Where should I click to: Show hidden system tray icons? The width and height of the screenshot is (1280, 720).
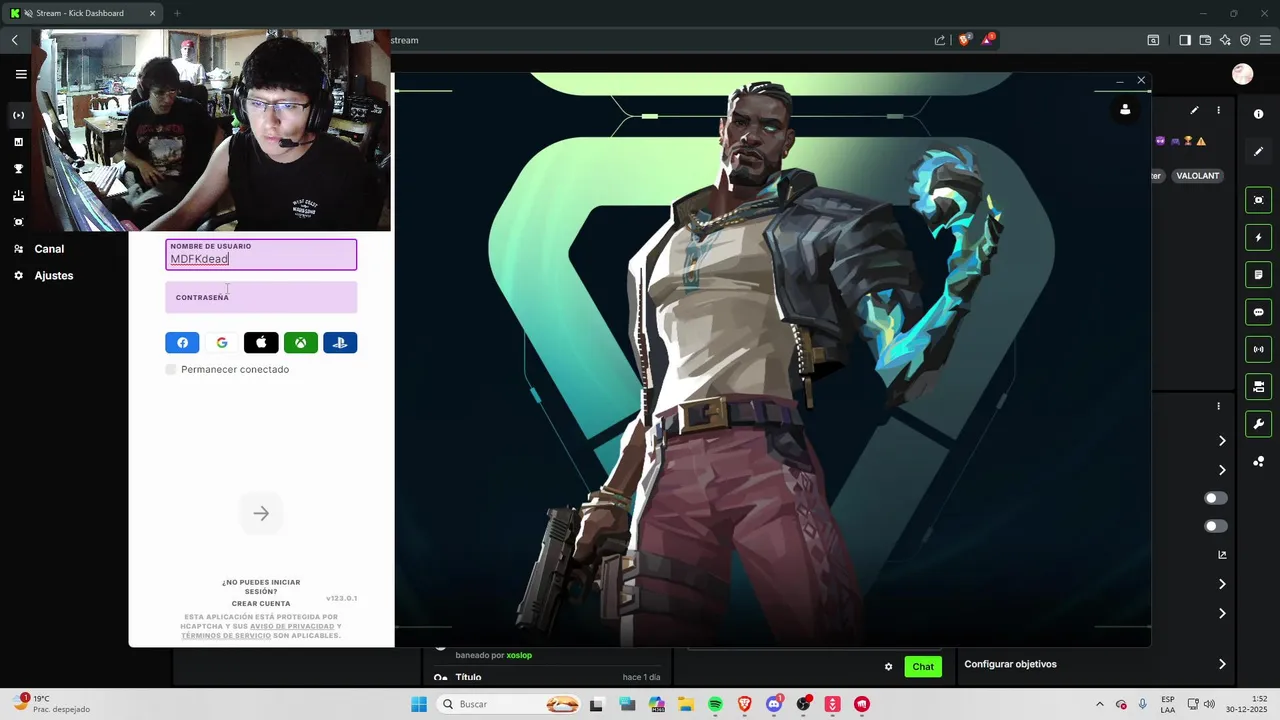point(1100,705)
